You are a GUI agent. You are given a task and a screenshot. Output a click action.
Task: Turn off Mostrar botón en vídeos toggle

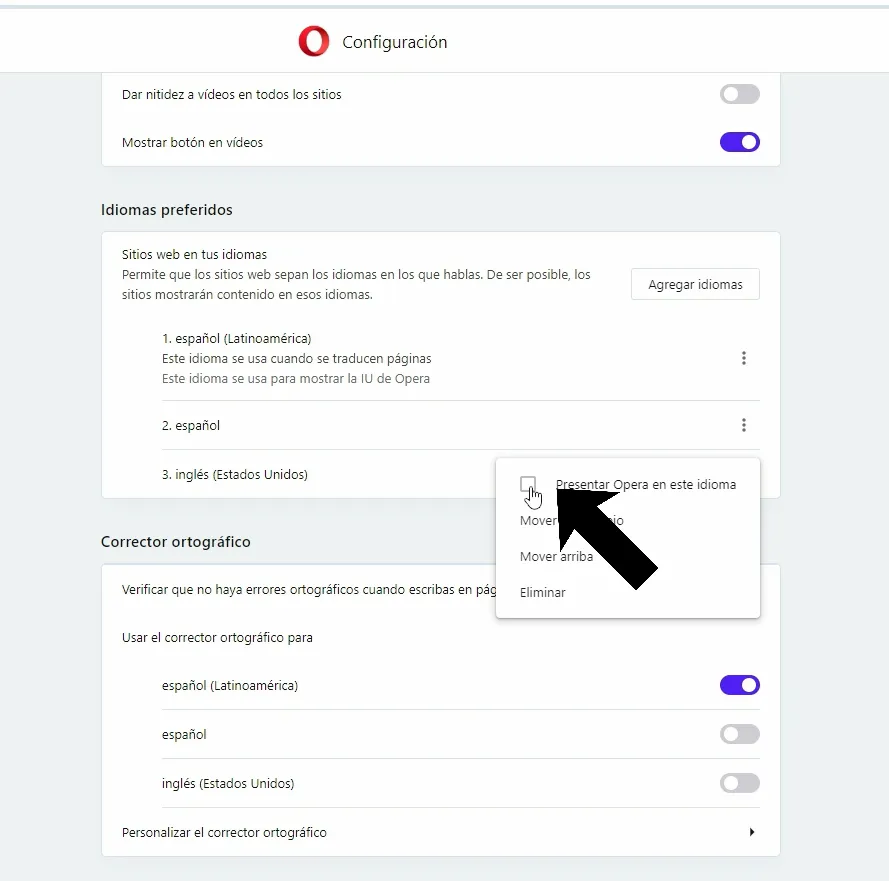(x=739, y=142)
